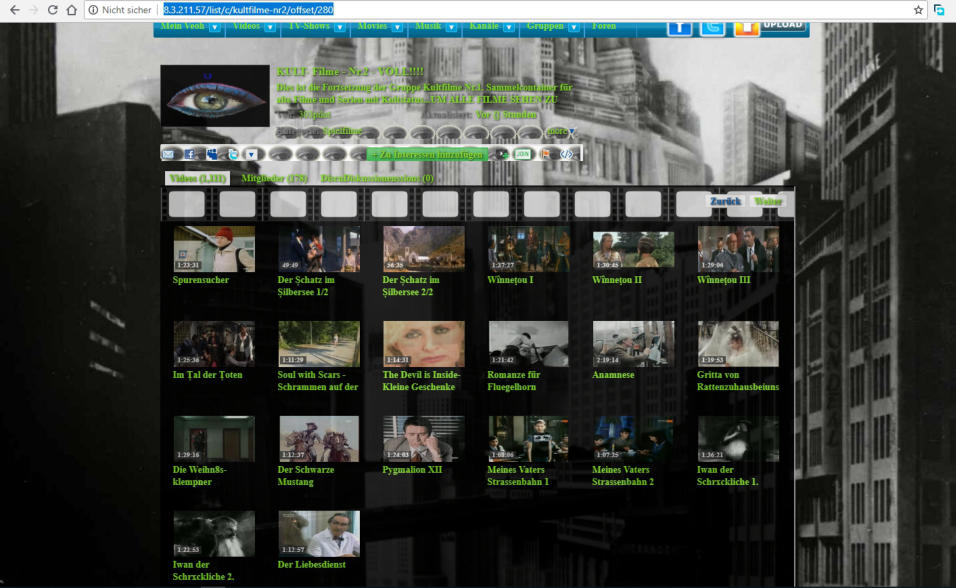Expand the TV-Shows dropdown arrow

click(340, 27)
